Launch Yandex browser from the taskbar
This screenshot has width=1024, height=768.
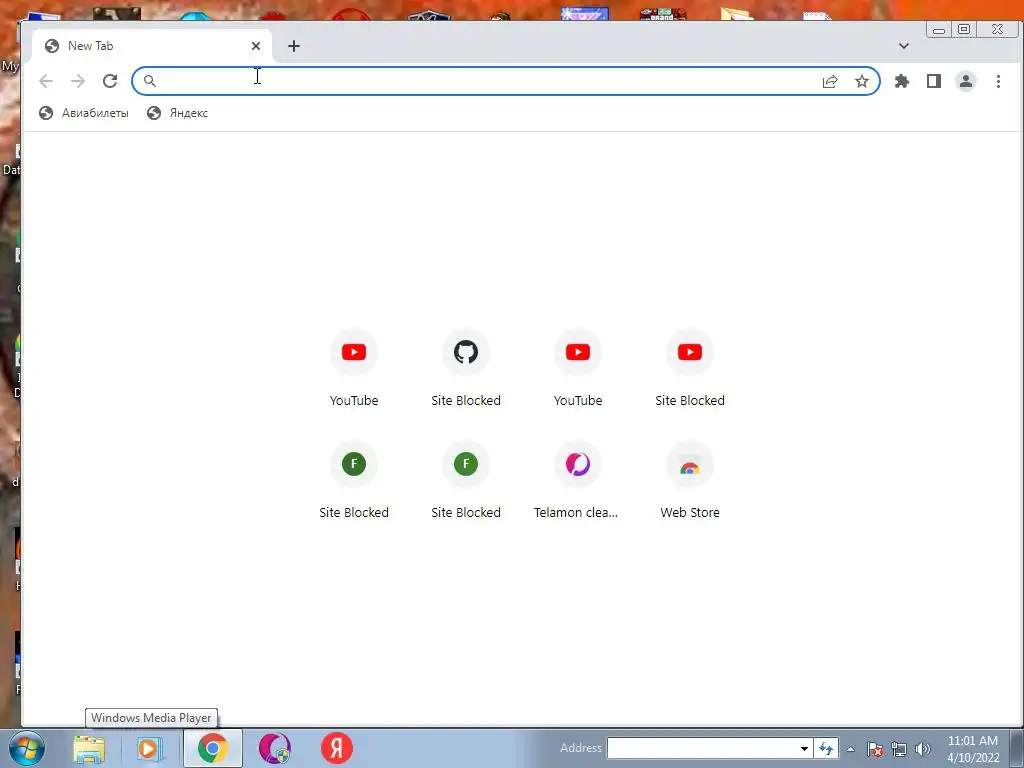click(337, 748)
